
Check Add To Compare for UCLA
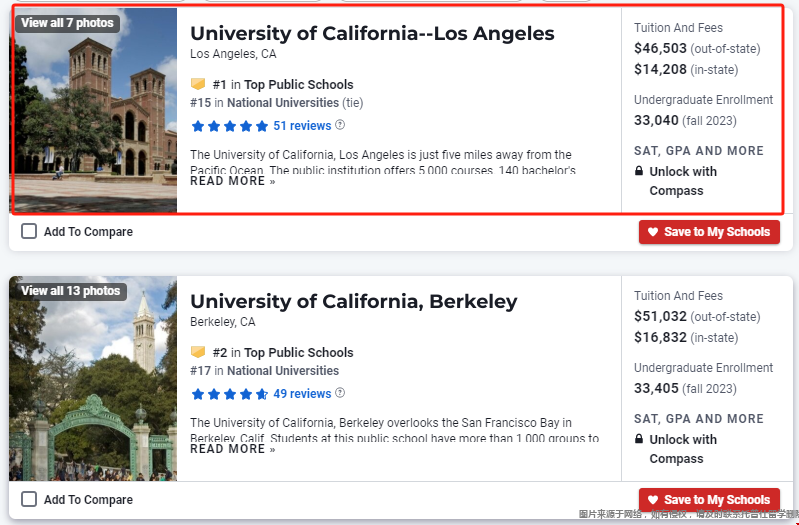click(x=29, y=231)
